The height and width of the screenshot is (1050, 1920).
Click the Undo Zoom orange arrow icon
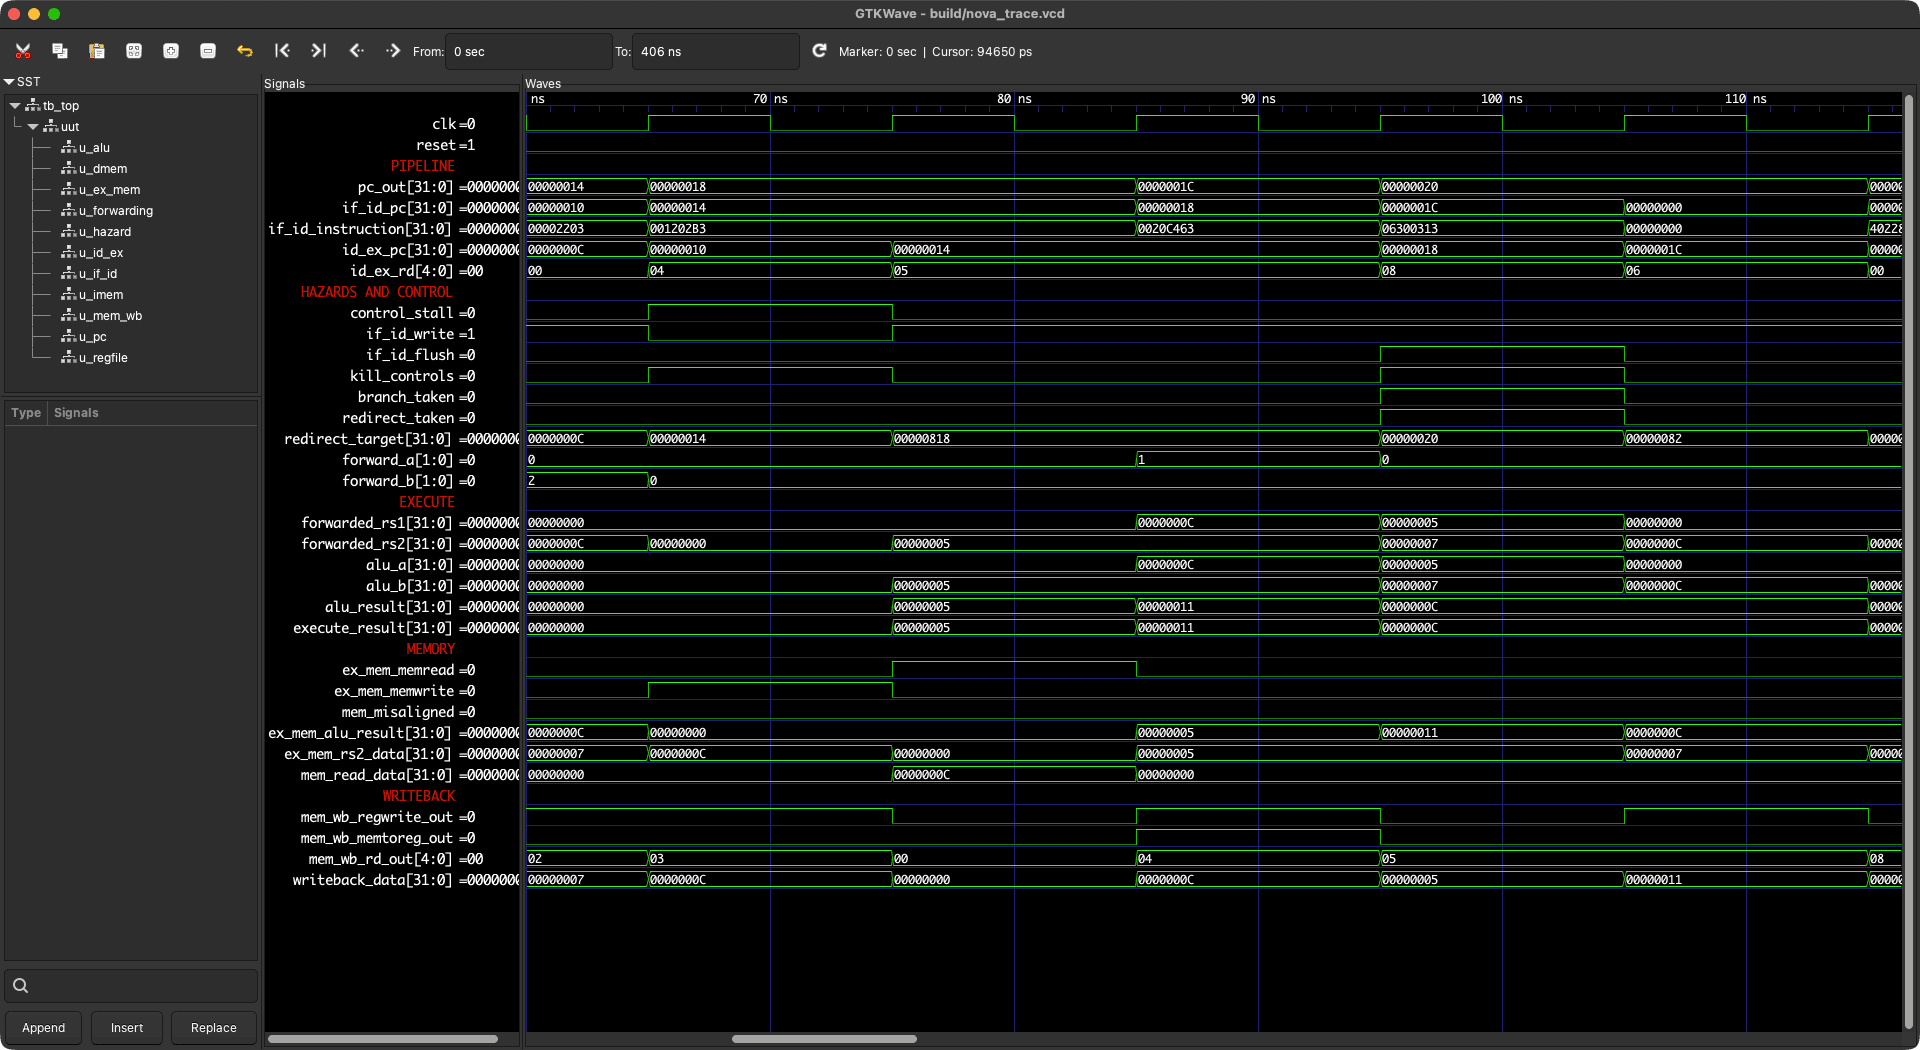pyautogui.click(x=245, y=51)
